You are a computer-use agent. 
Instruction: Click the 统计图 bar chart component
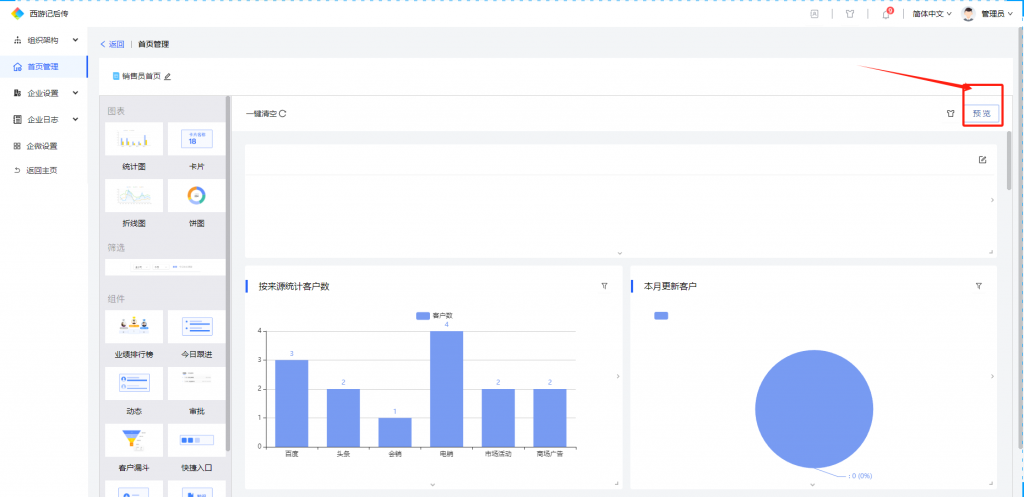click(x=134, y=138)
